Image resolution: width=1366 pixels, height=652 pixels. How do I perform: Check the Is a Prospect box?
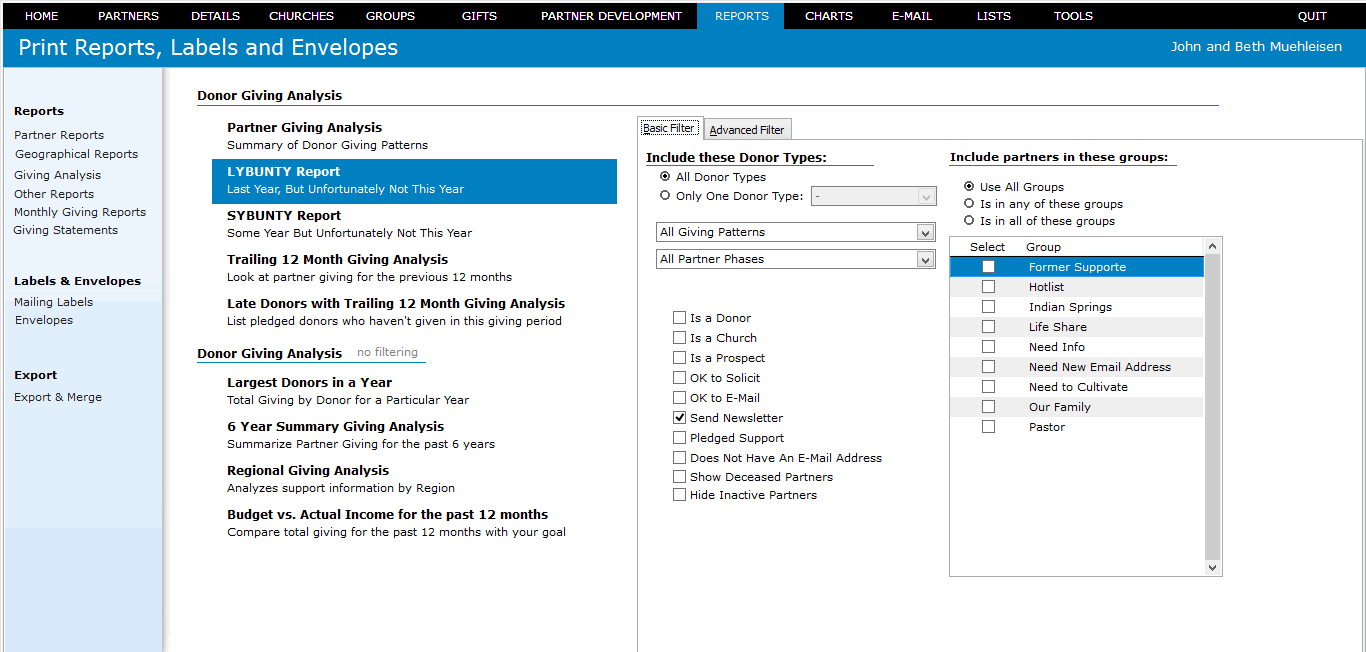click(680, 358)
